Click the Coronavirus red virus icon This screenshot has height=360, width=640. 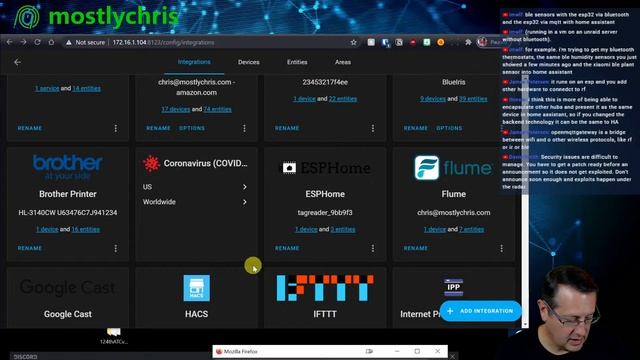151,163
